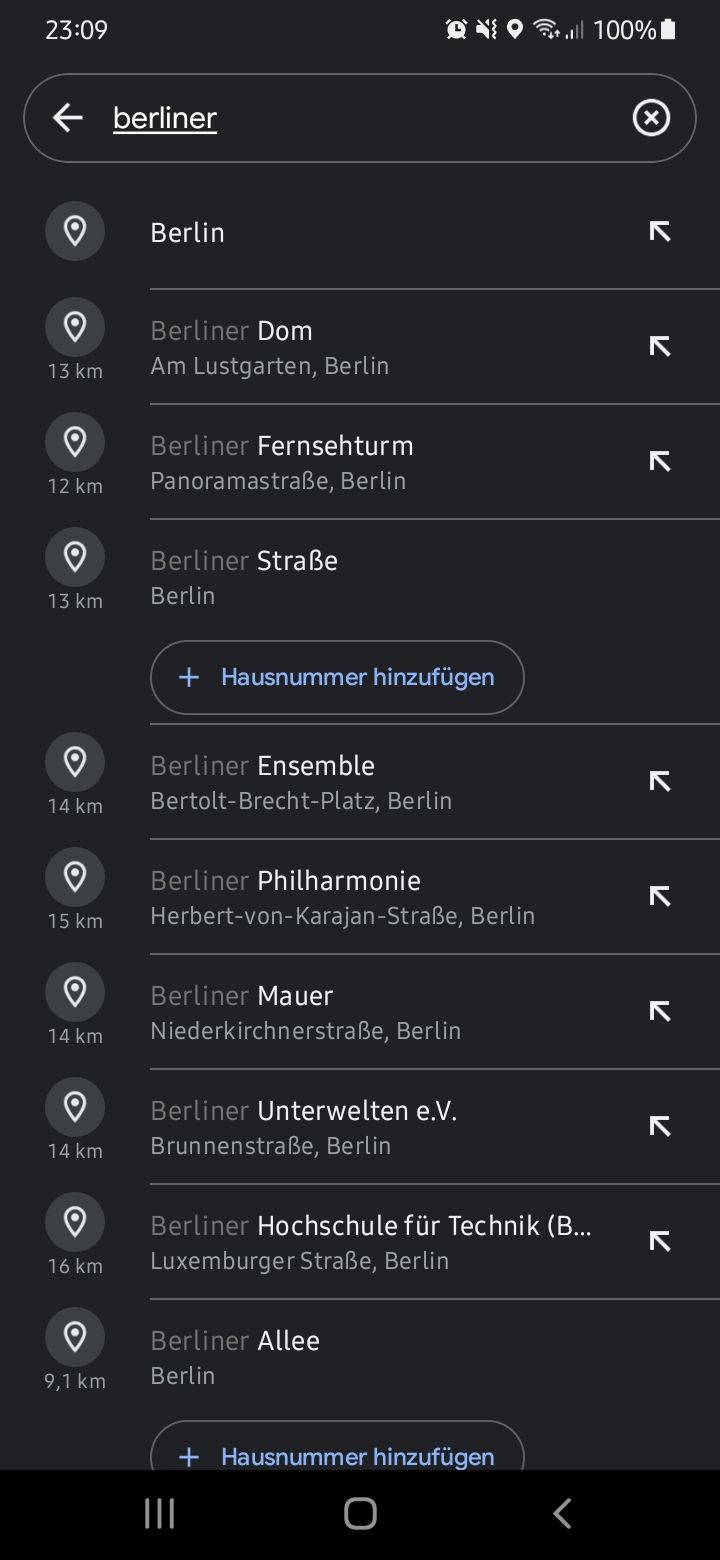Tap arrow icon next to Berliner Fernsehturm
The width and height of the screenshot is (720, 1560).
pos(659,462)
